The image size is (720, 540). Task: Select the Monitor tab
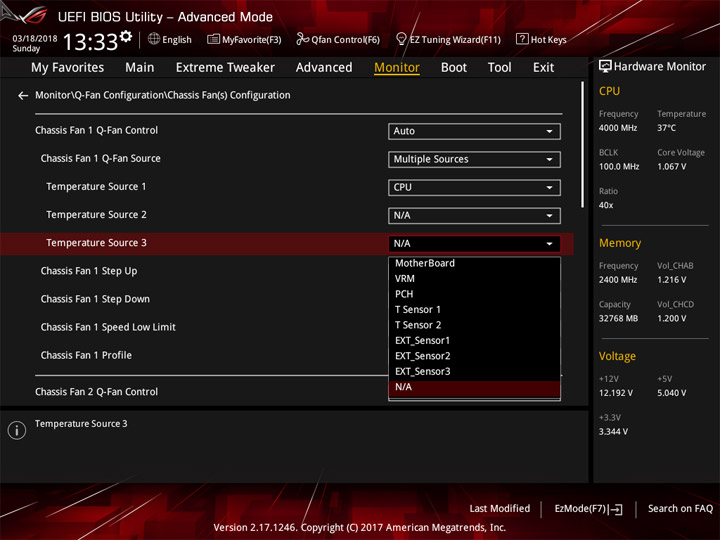point(397,68)
